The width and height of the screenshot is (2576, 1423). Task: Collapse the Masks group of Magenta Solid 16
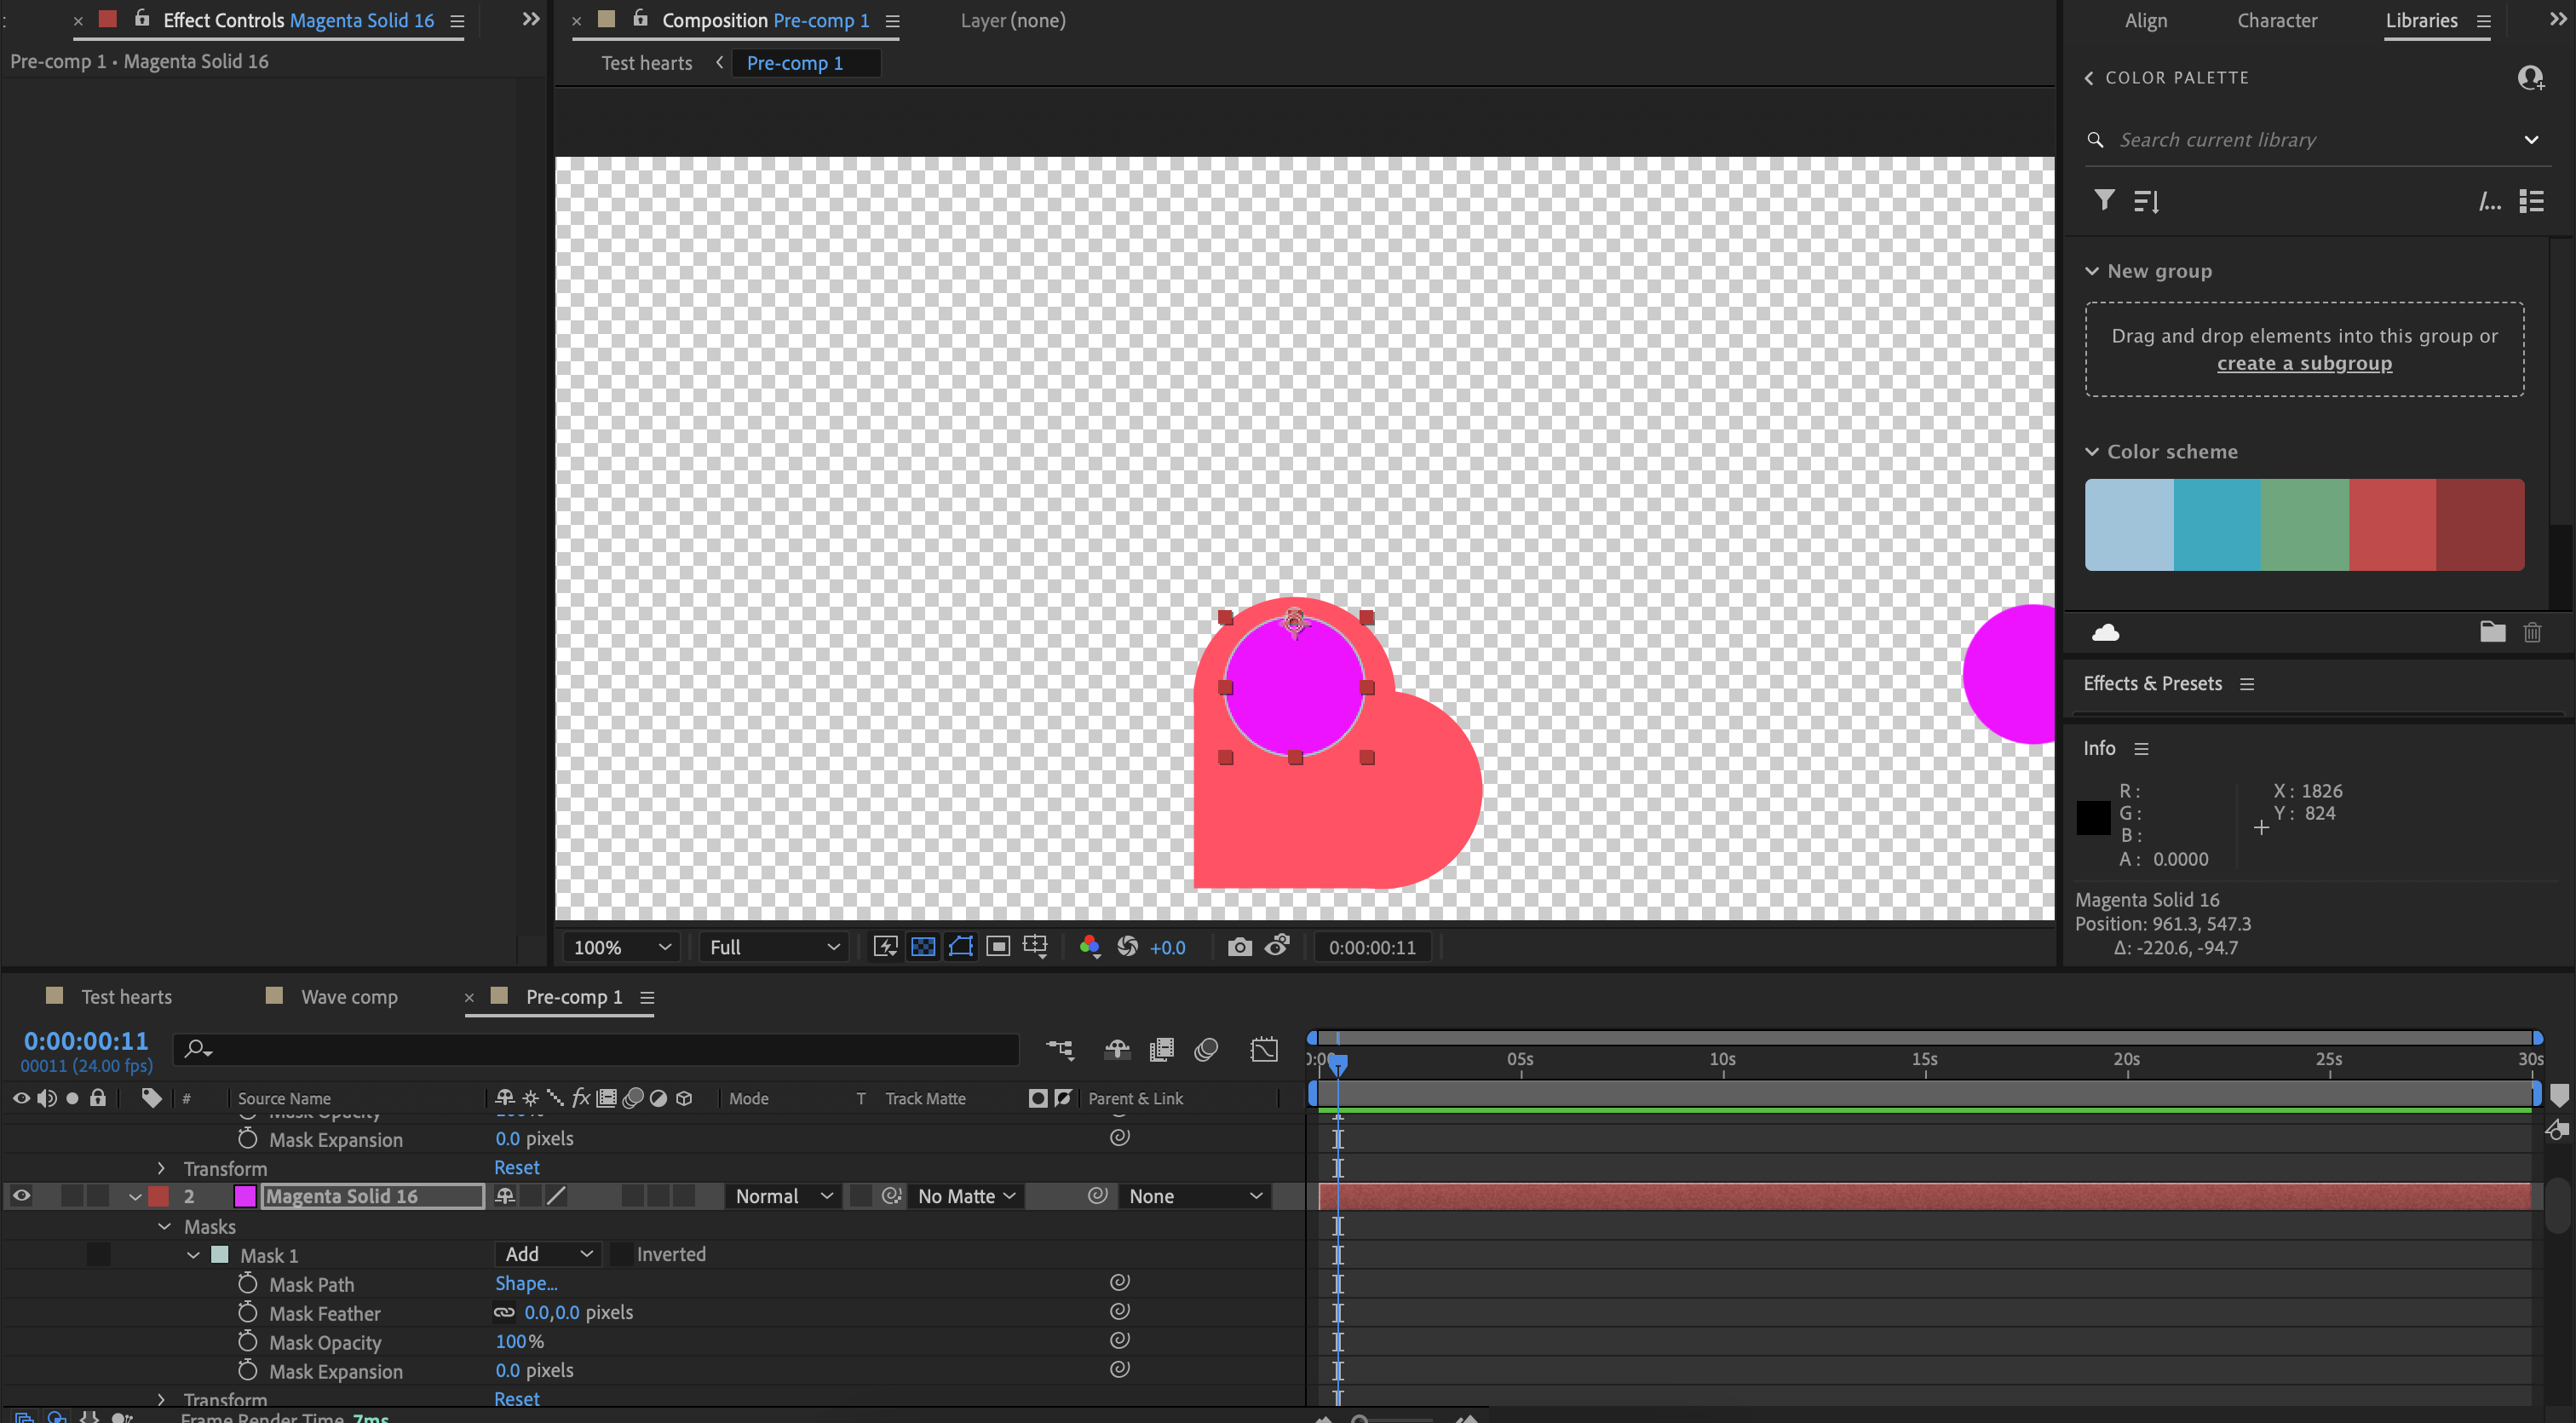(165, 1226)
